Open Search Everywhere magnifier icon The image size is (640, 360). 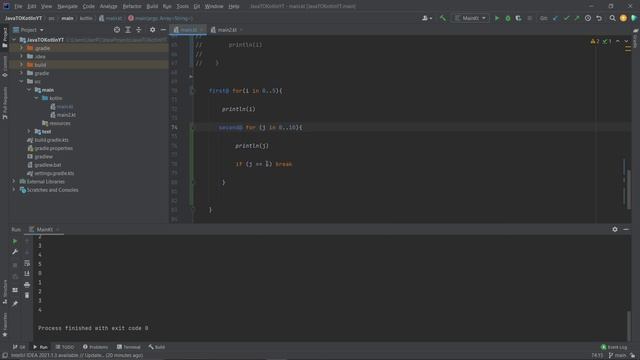(x=612, y=18)
